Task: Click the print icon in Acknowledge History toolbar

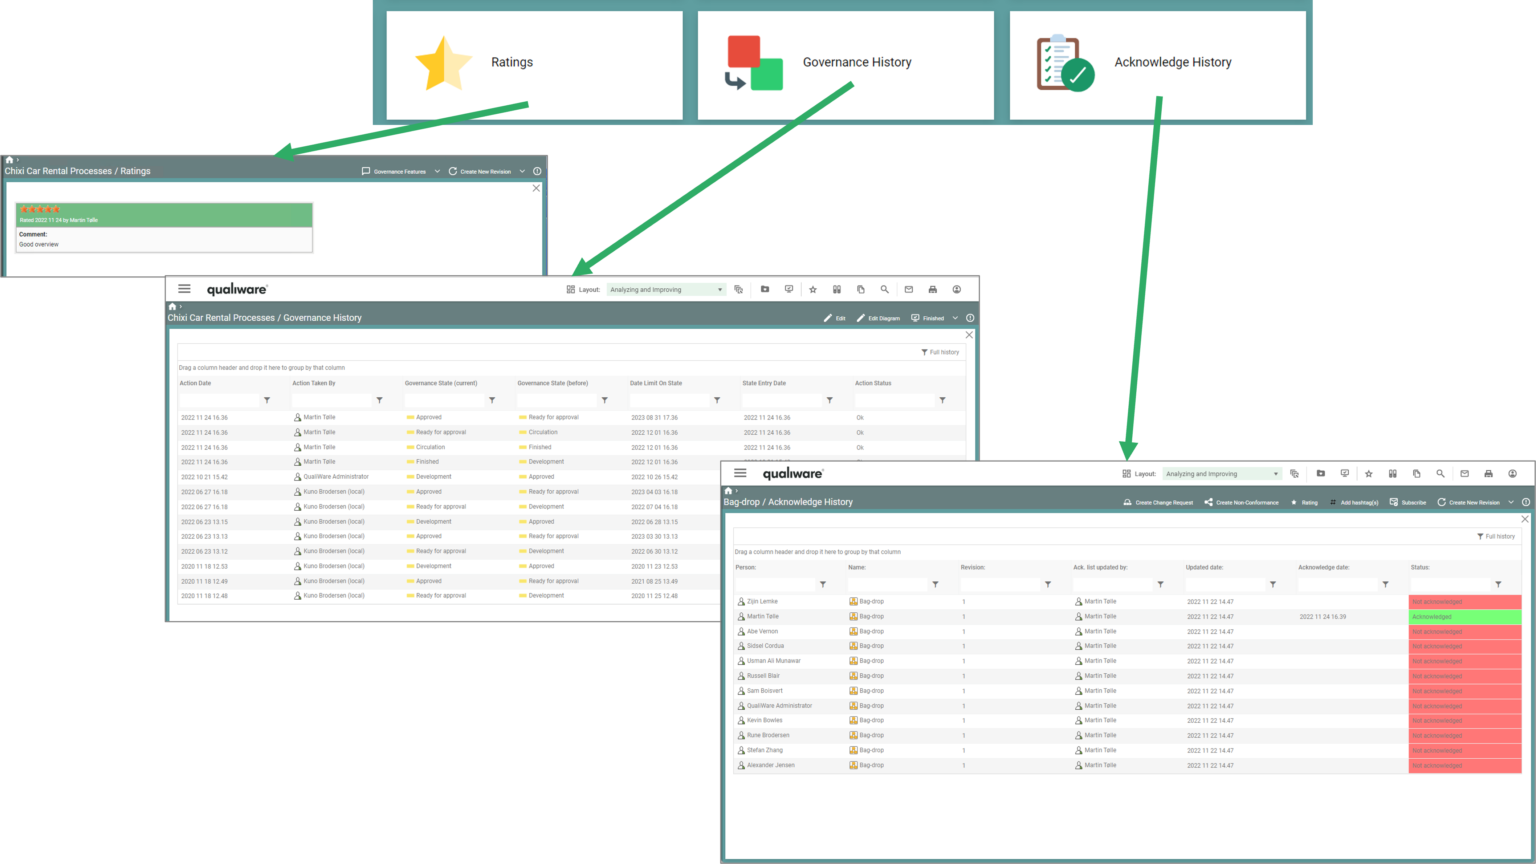Action: pos(1488,473)
